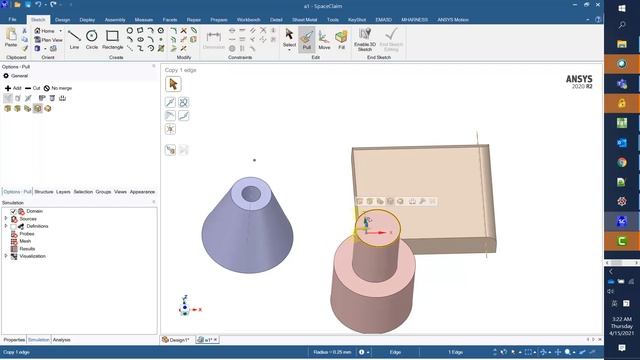Screen dimensions: 640x360
Task: Toggle the leftmost highlighted option in Pull row
Action: click(8, 98)
